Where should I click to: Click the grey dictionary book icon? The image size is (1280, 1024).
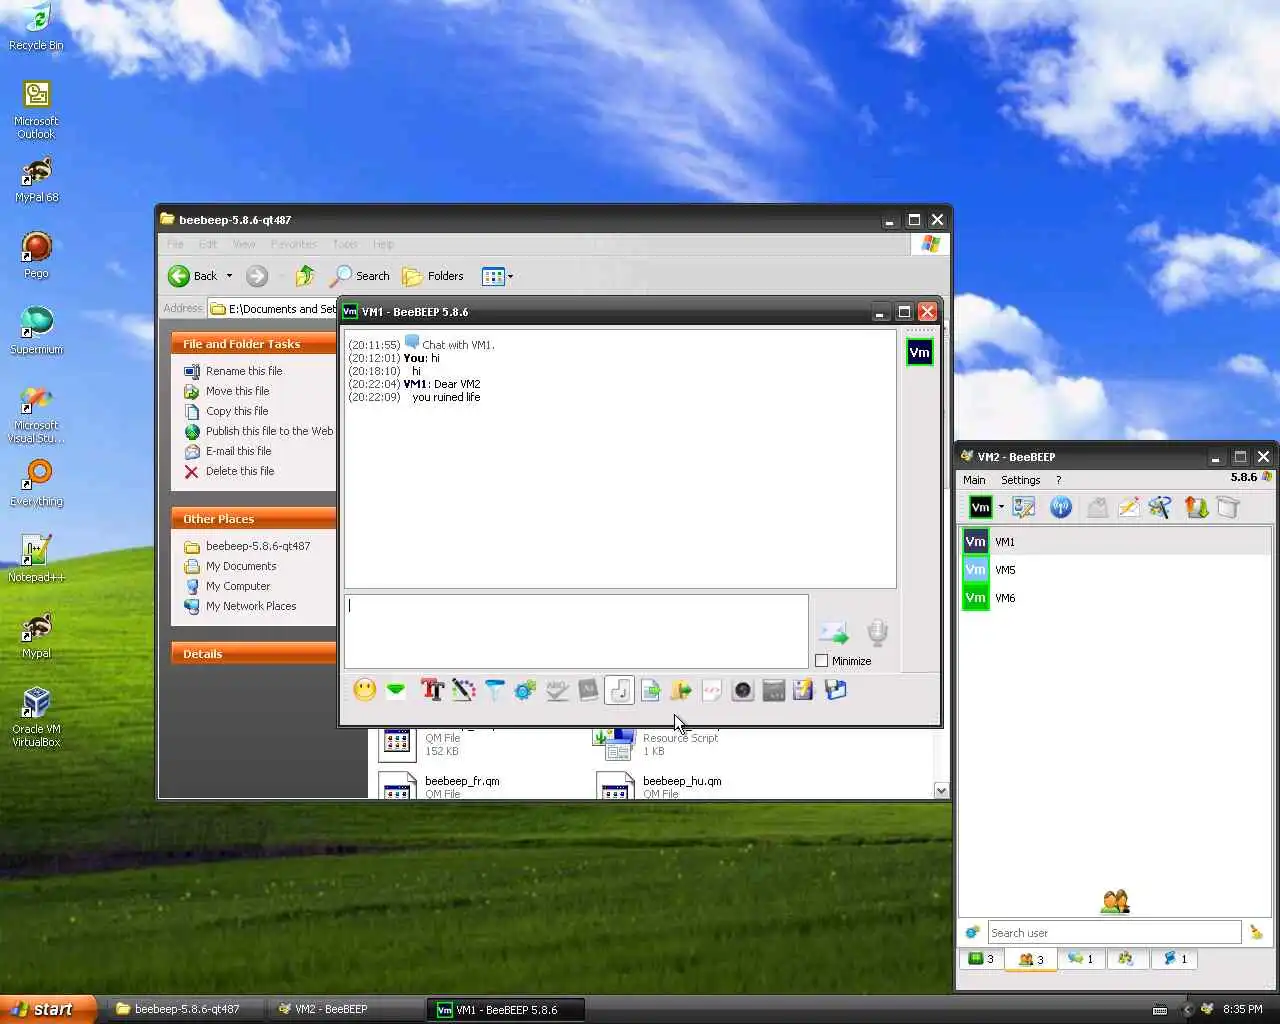pos(588,690)
